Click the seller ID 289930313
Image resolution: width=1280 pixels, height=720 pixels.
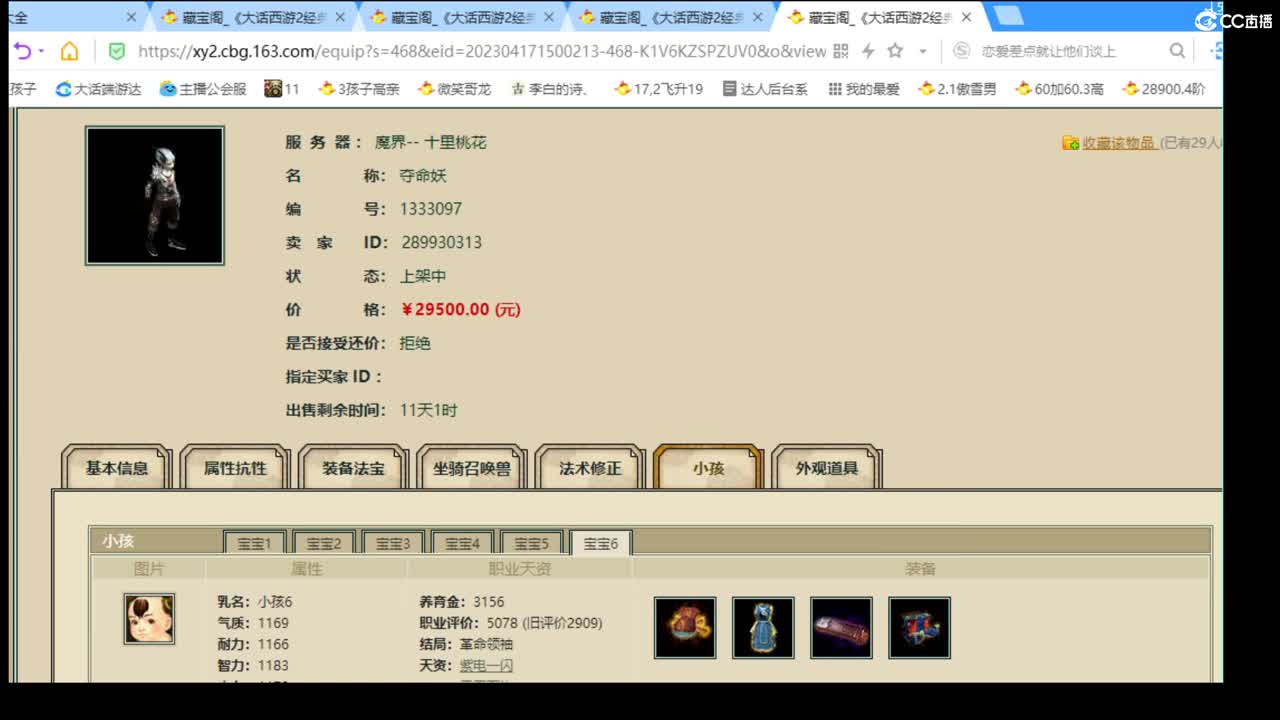[441, 242]
